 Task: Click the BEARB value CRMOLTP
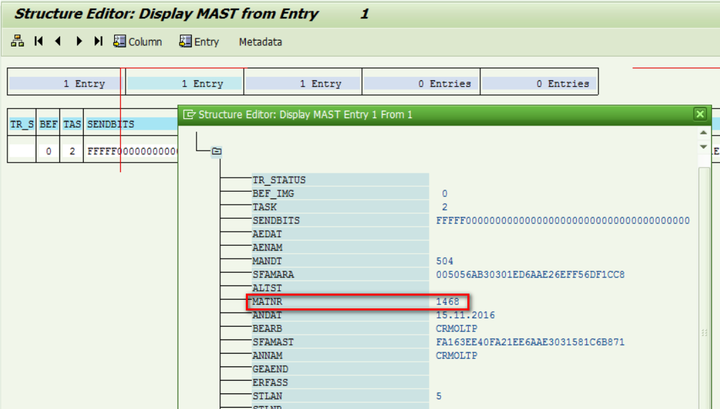456,329
